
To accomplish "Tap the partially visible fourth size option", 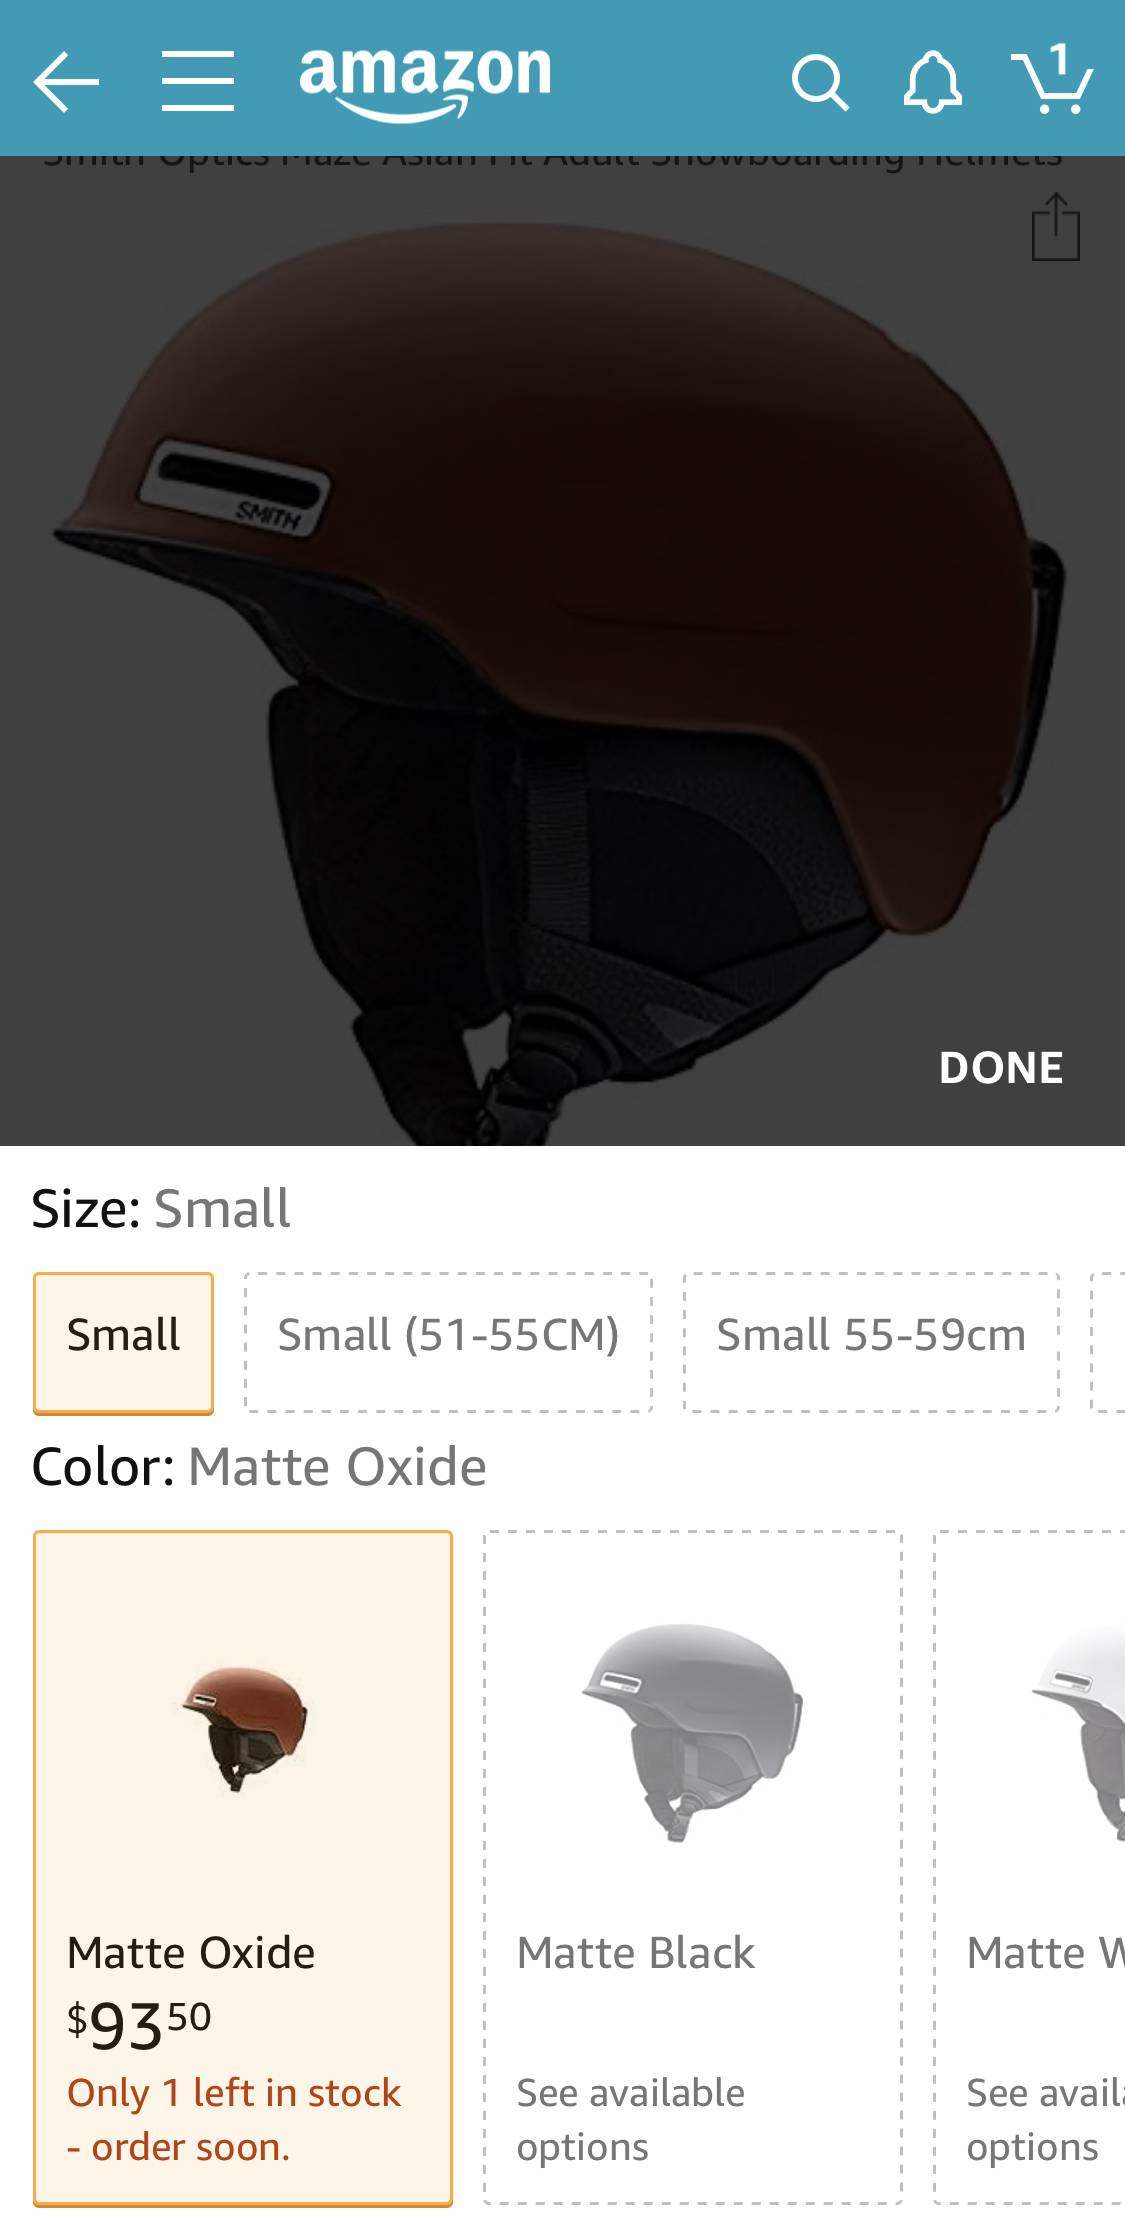I will coord(1108,1342).
